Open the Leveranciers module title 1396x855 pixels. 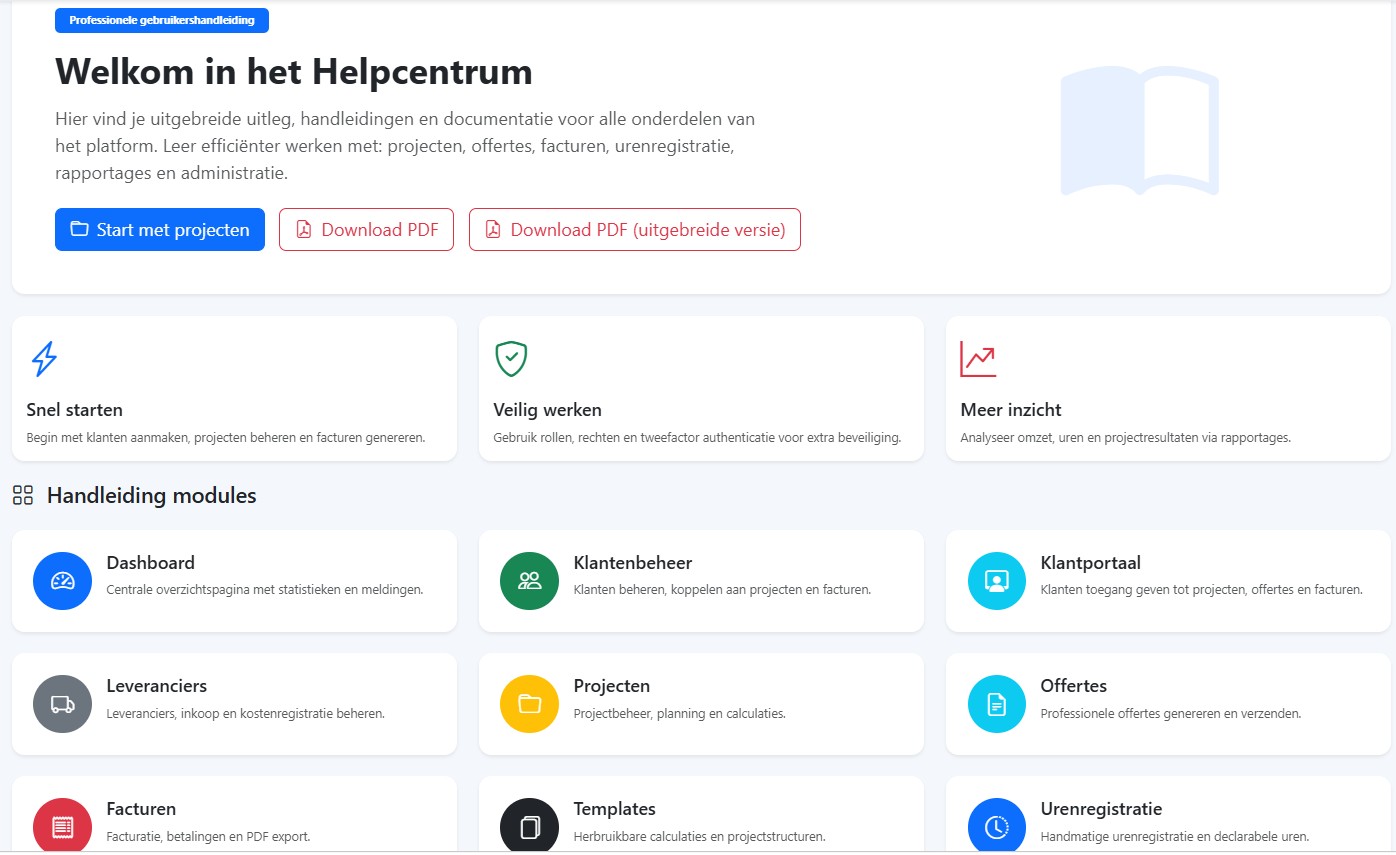click(x=157, y=686)
